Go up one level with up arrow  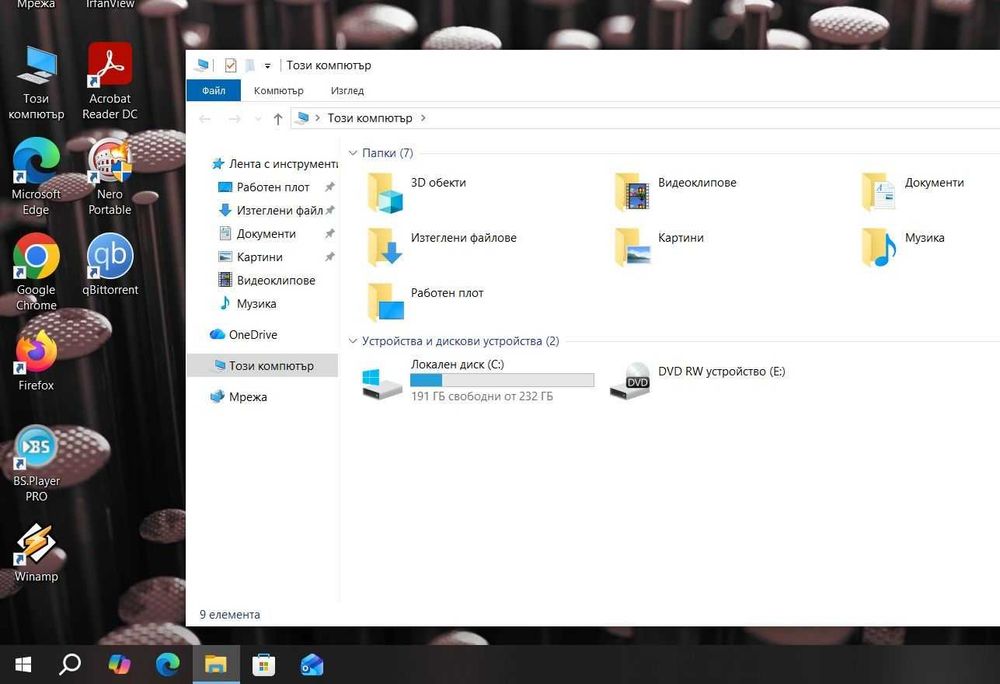(x=278, y=119)
